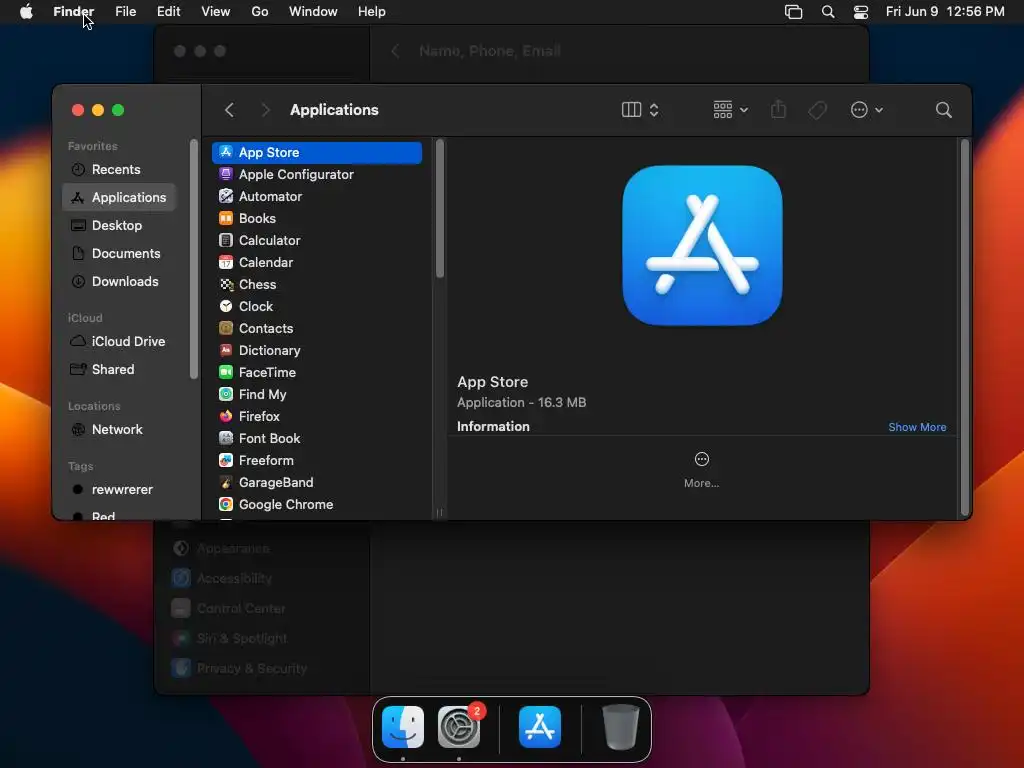Select the Firefox app
Screen dimensions: 1024x768
(317, 416)
